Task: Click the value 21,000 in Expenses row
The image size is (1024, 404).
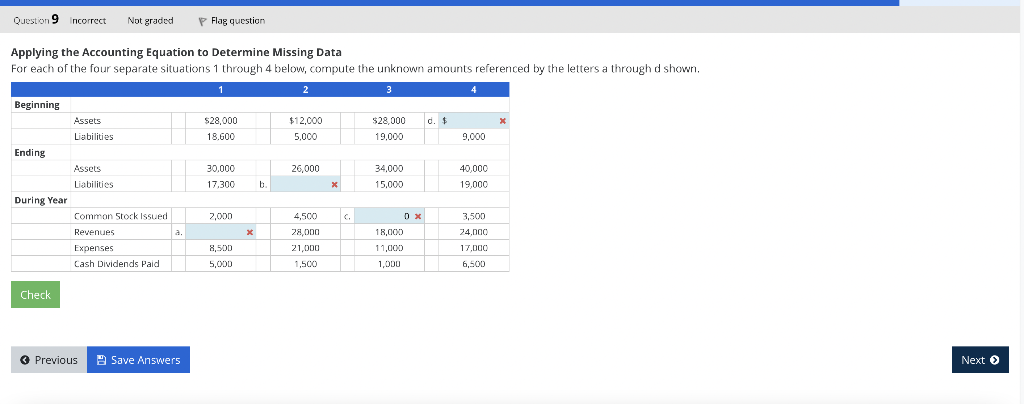Action: pos(305,248)
